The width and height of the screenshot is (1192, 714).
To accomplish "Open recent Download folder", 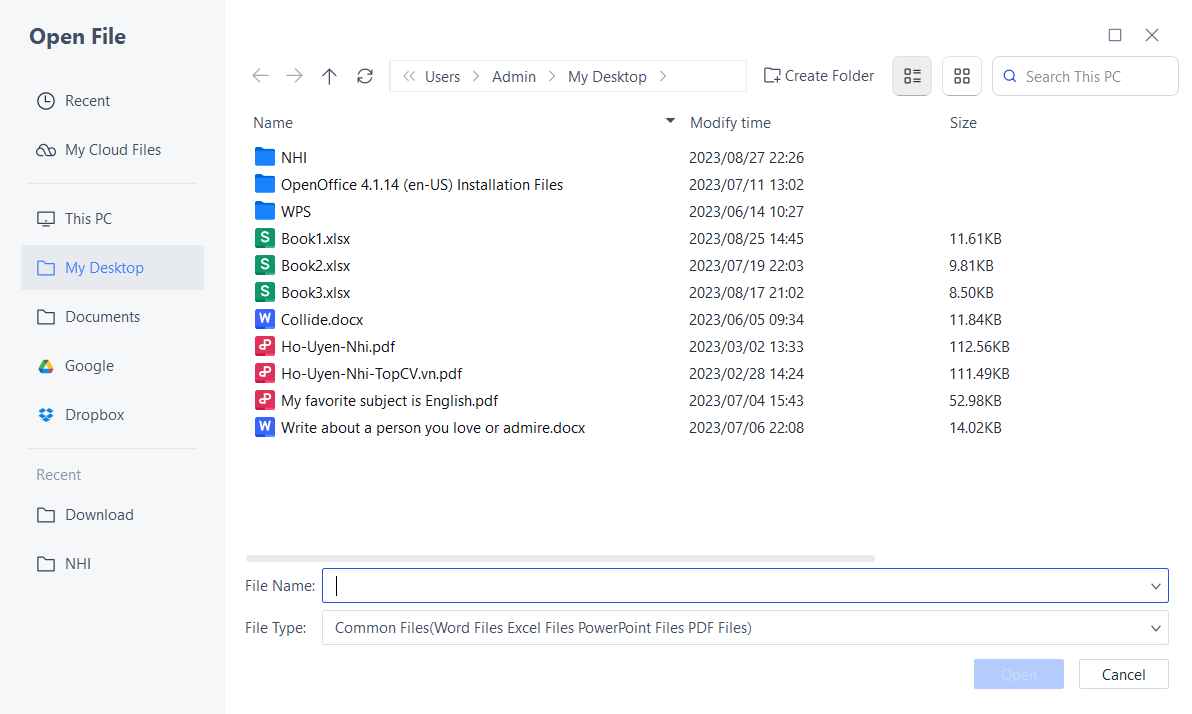I will click(113, 515).
